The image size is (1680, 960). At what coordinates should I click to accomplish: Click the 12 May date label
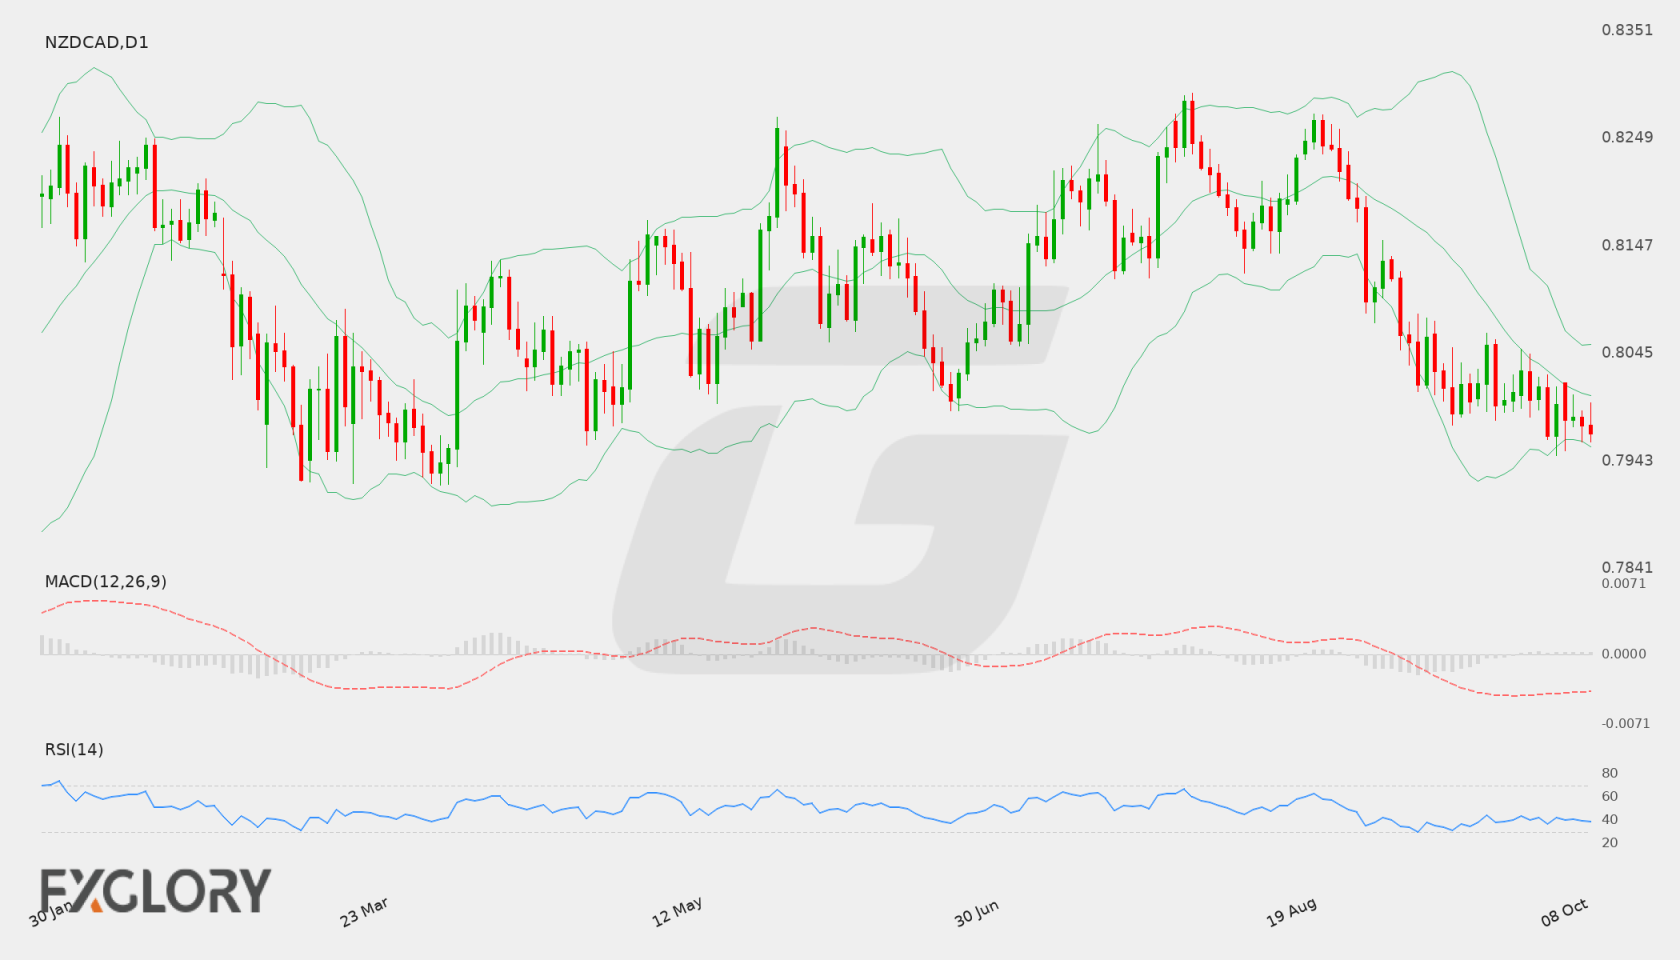pyautogui.click(x=677, y=912)
